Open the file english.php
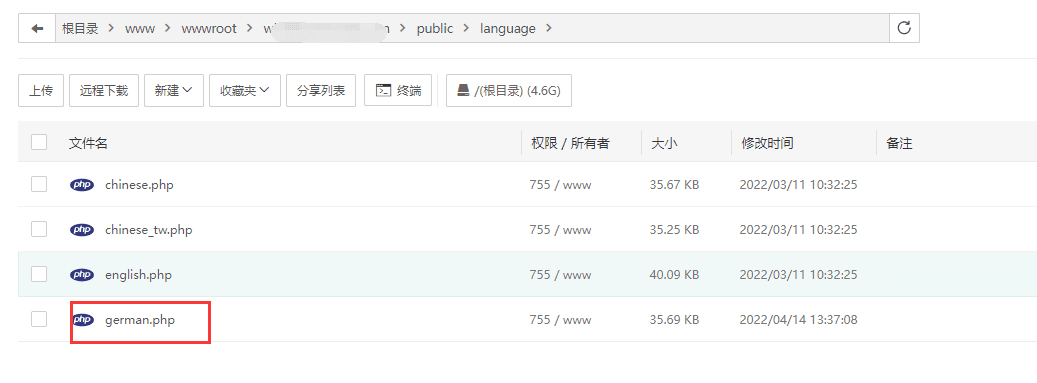Image resolution: width=1037 pixels, height=383 pixels. point(138,275)
